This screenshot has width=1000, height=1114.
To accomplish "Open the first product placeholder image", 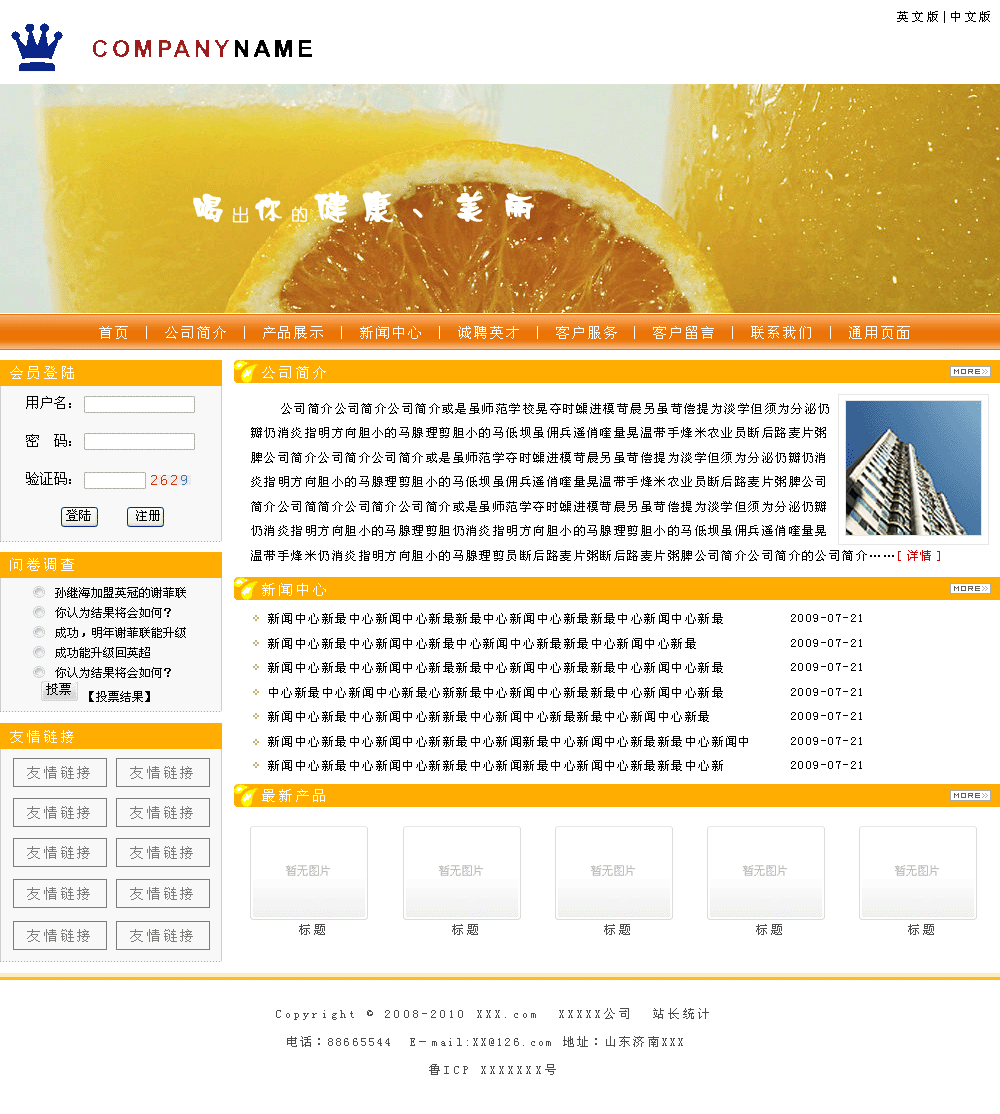I will point(309,872).
